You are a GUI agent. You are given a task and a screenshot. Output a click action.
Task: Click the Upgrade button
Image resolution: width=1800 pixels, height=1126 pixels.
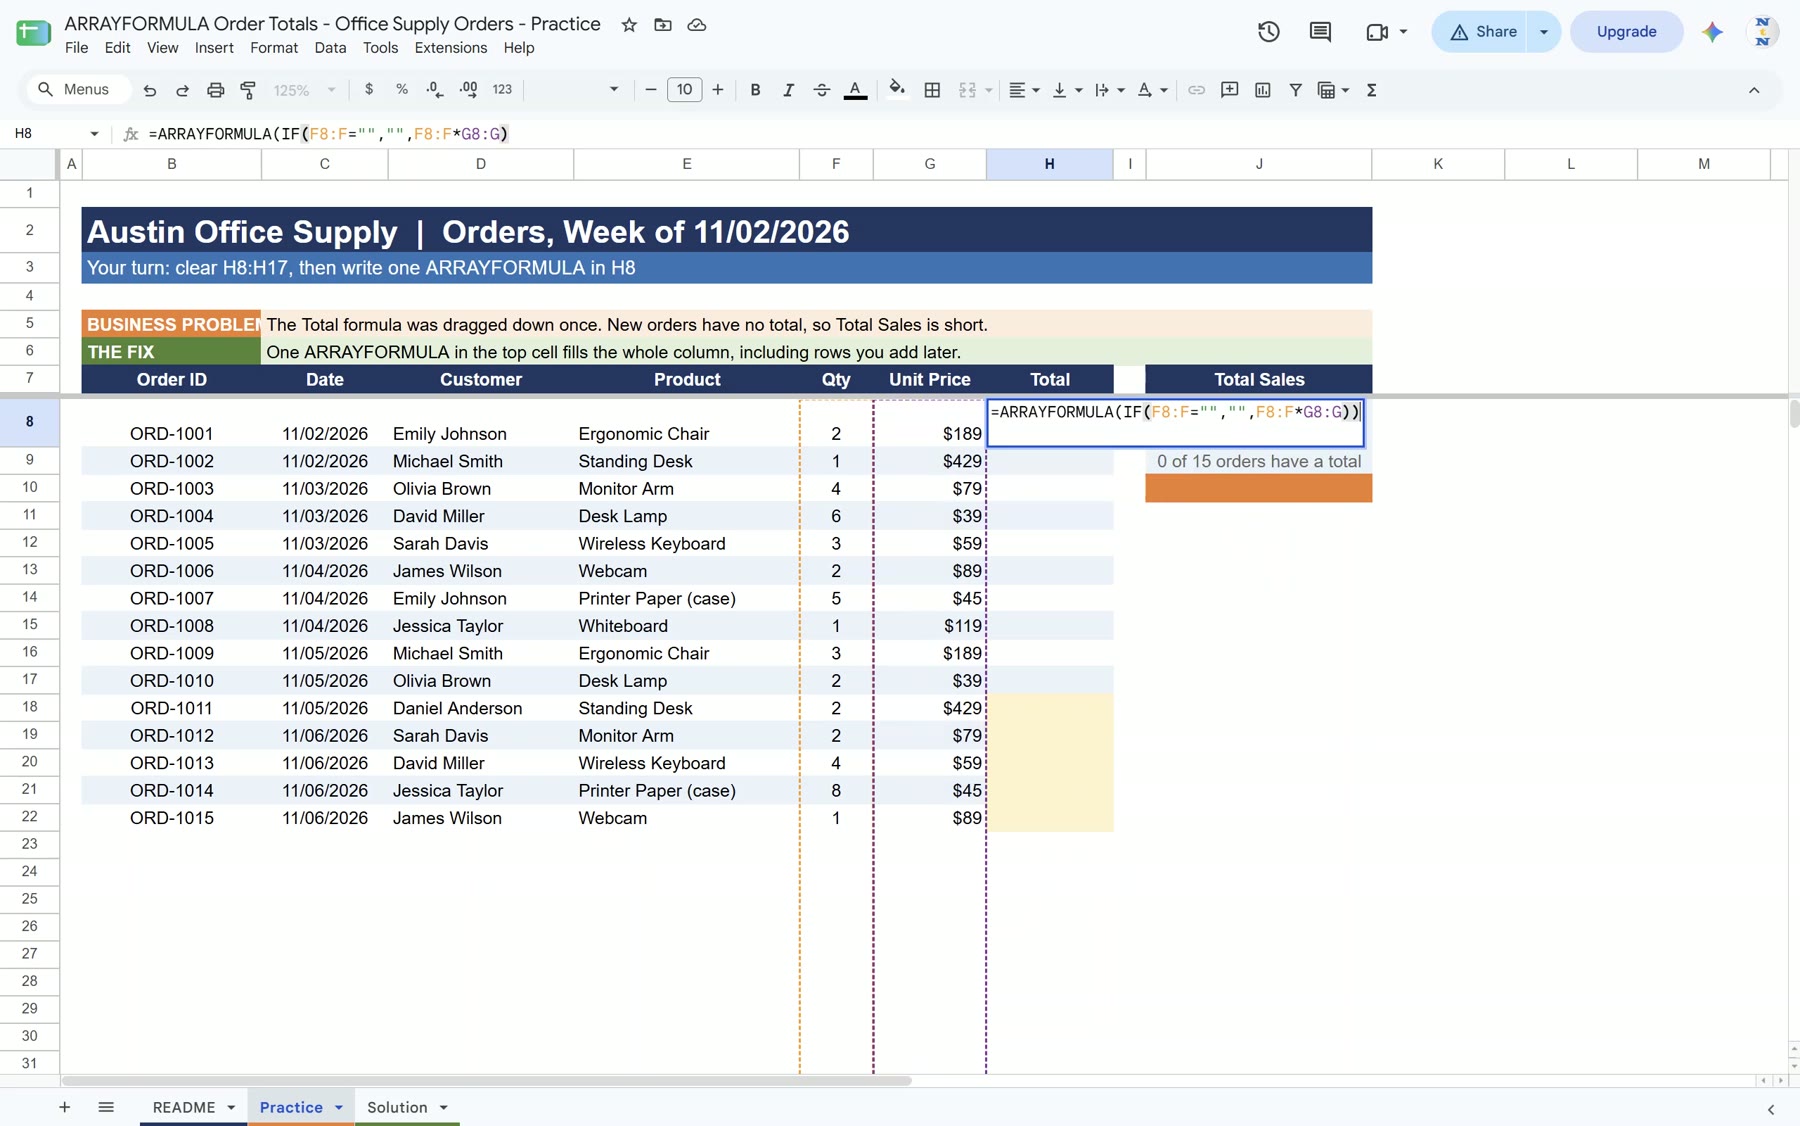(x=1626, y=32)
